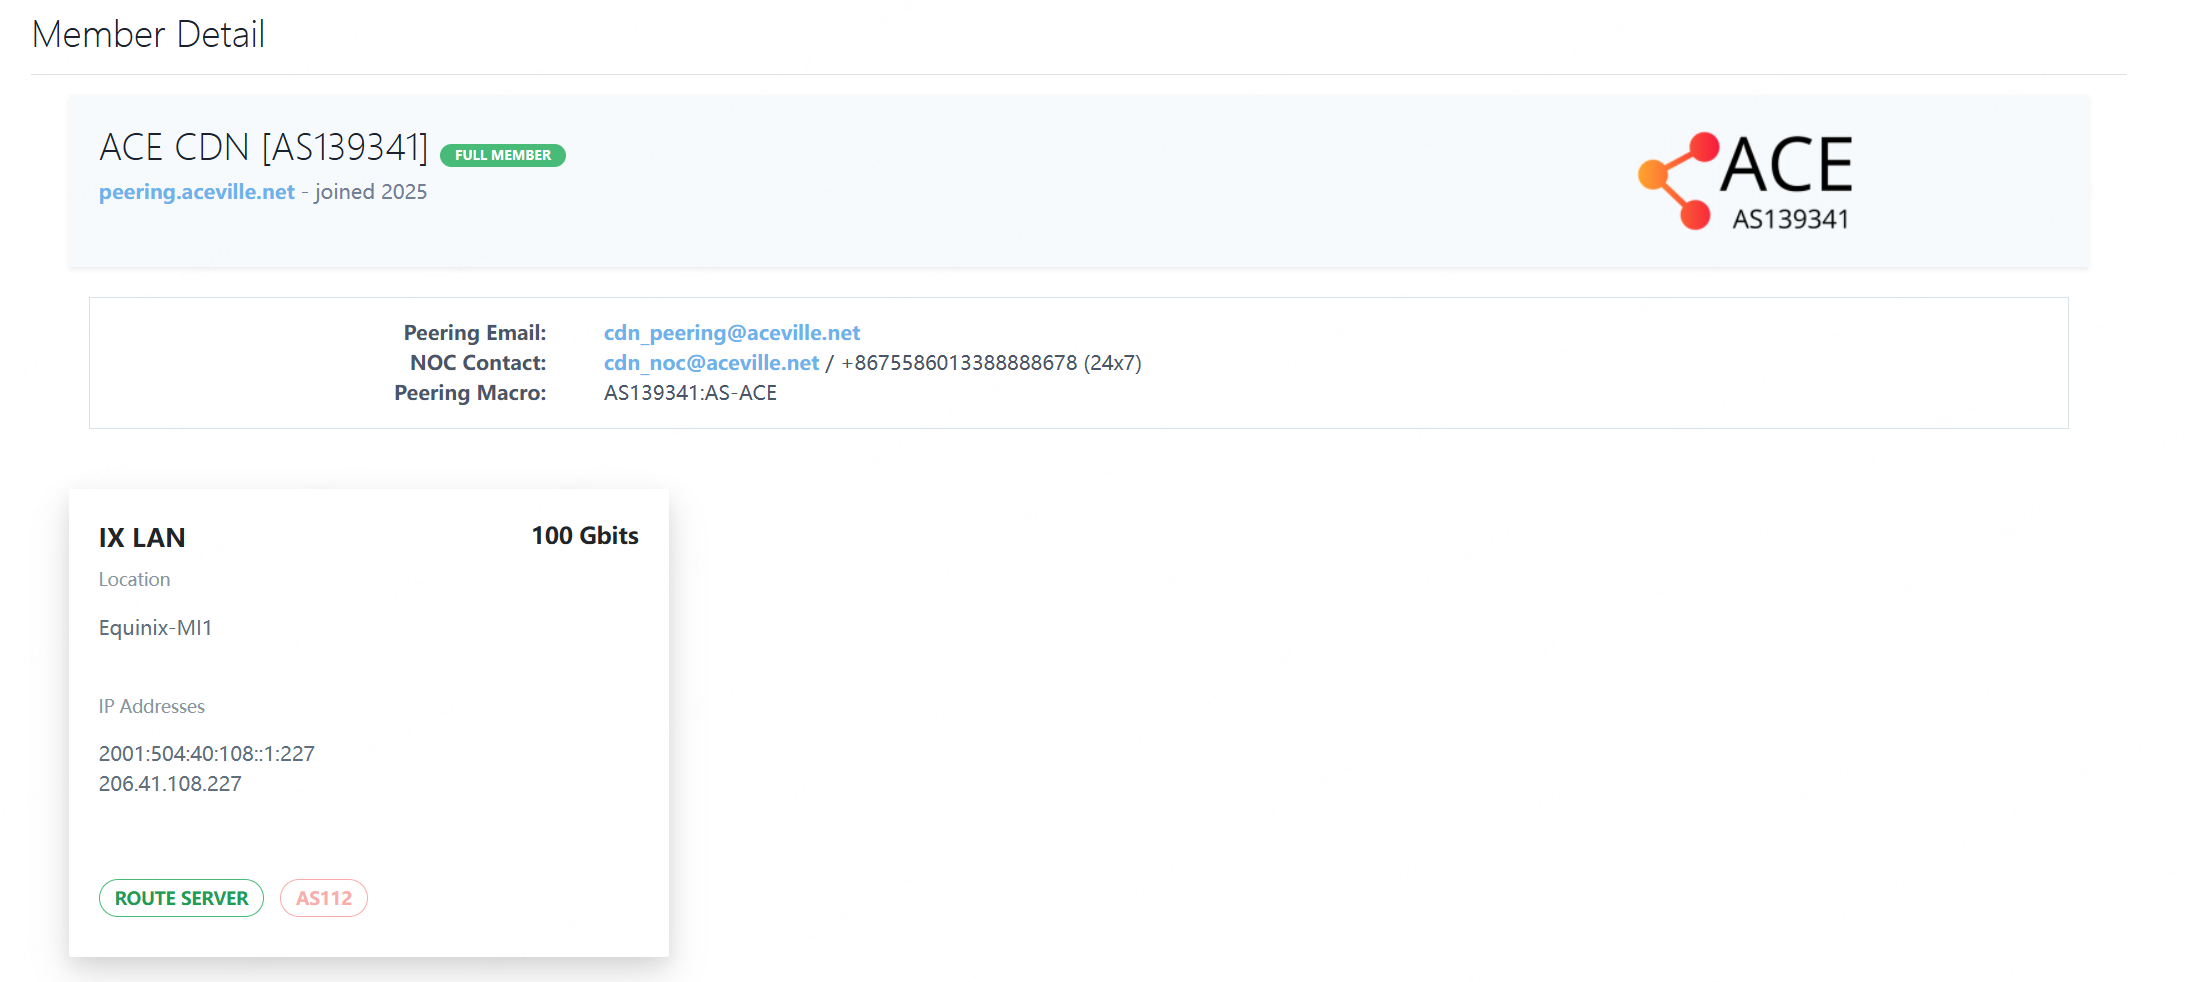Screen dimensions: 2206x982
Task: Click the Member Detail page heading
Action: pyautogui.click(x=148, y=34)
